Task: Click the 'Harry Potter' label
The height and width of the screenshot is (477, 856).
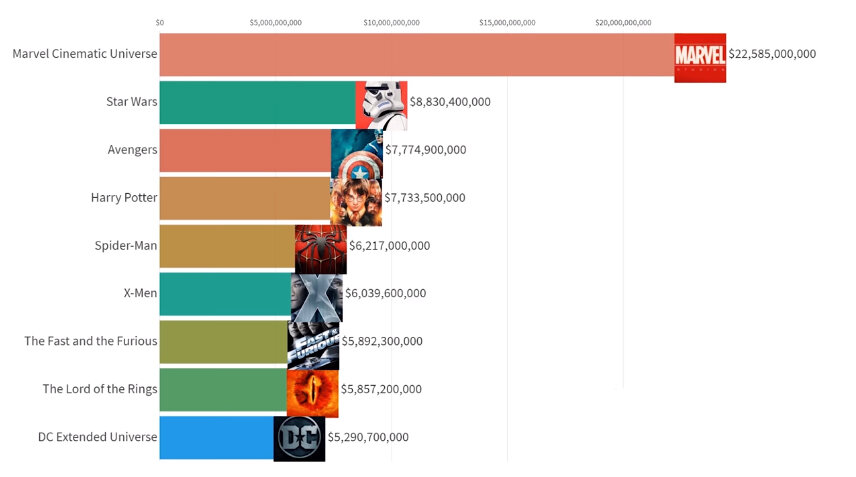Action: tap(124, 198)
